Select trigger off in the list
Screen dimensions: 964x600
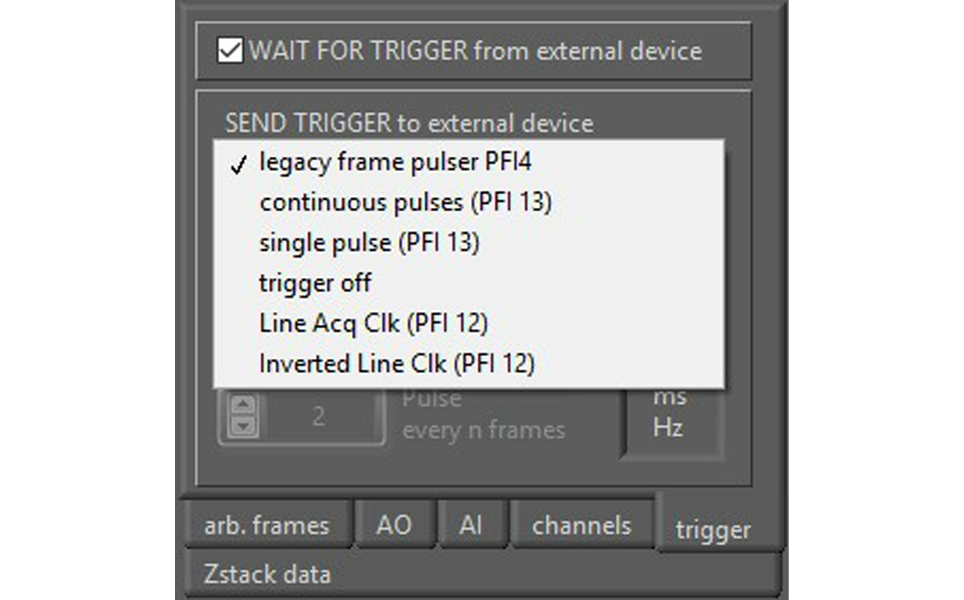click(x=315, y=283)
